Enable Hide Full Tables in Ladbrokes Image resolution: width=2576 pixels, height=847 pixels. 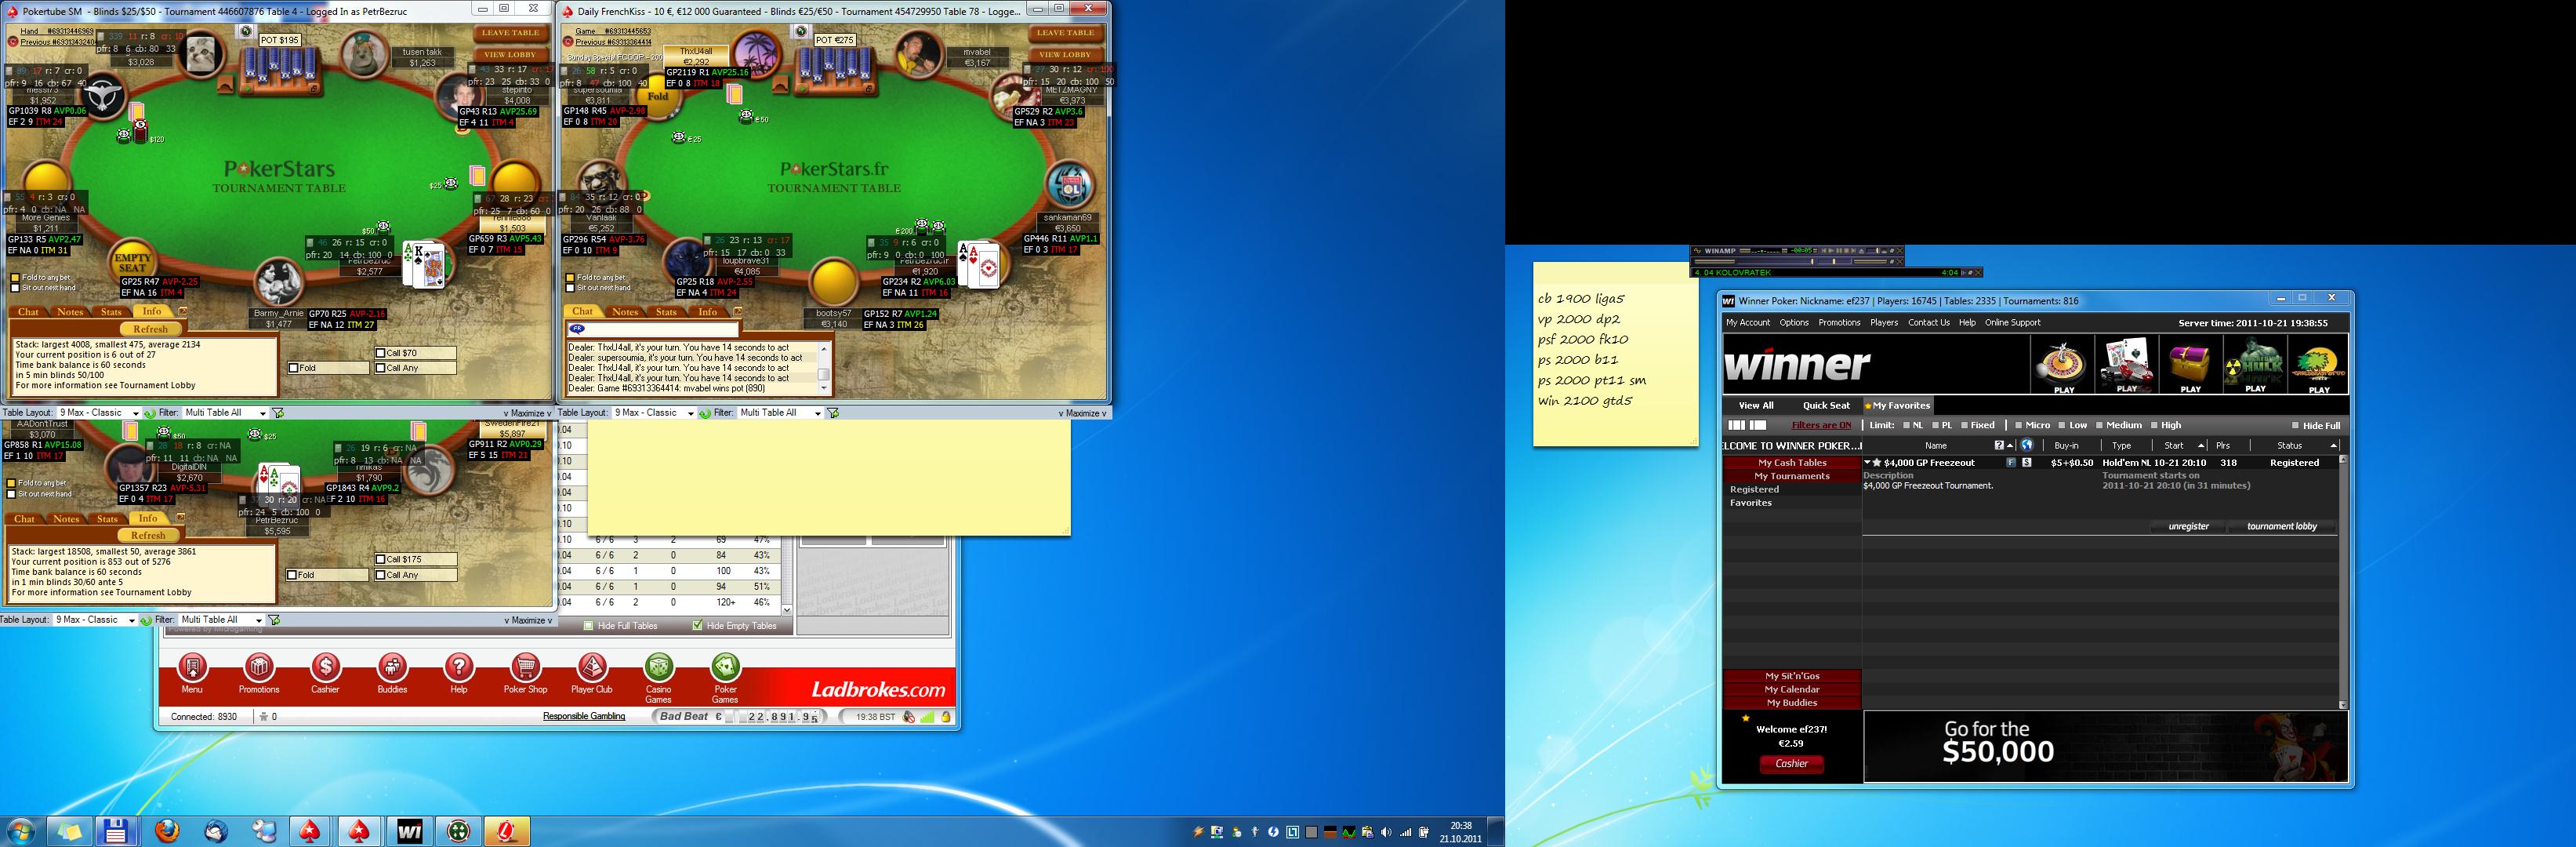[589, 626]
